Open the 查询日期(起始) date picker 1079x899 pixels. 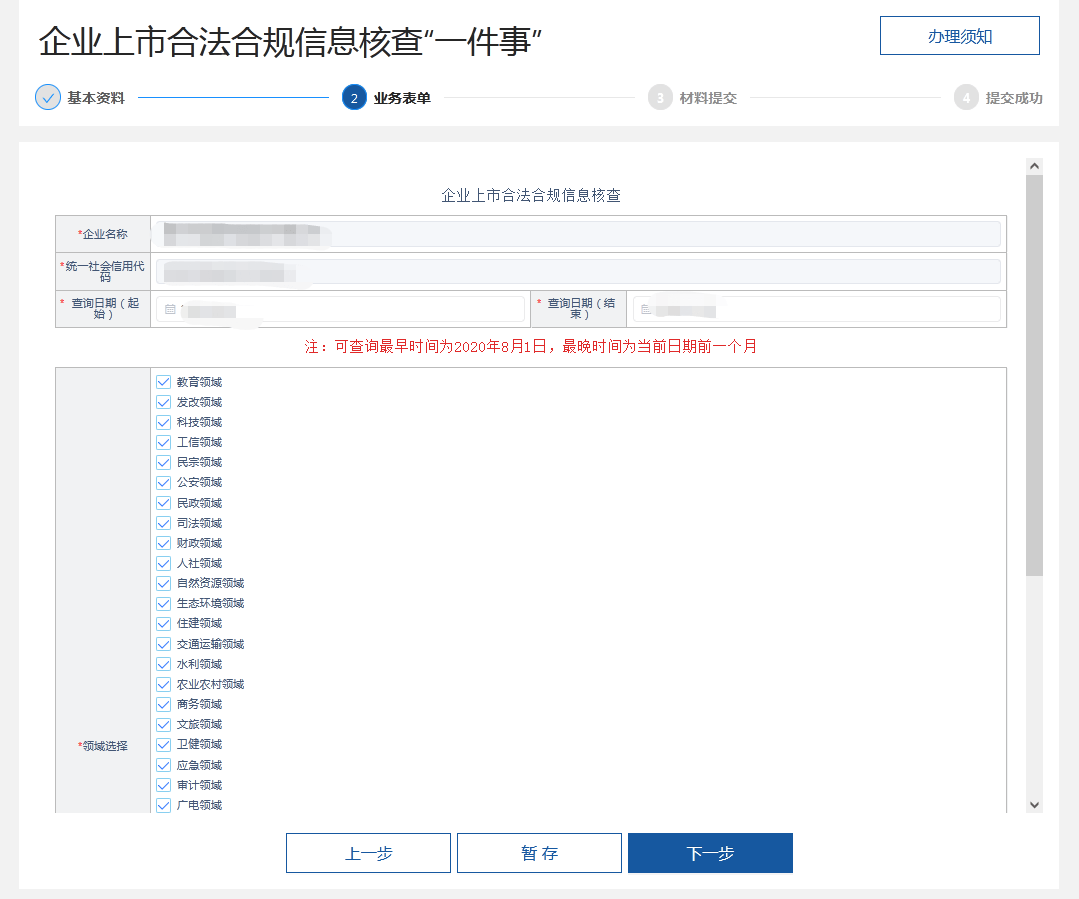click(340, 310)
